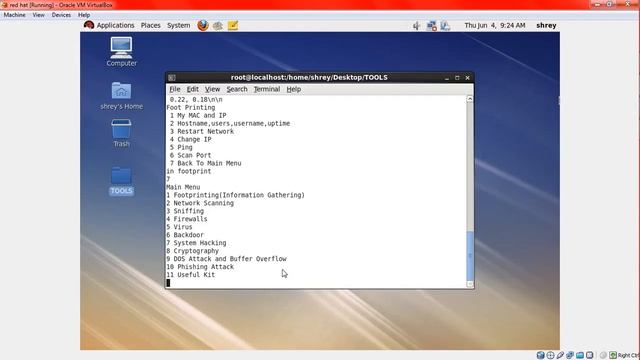Click '5 Virus' terminal line
The image size is (640, 360).
(179, 227)
